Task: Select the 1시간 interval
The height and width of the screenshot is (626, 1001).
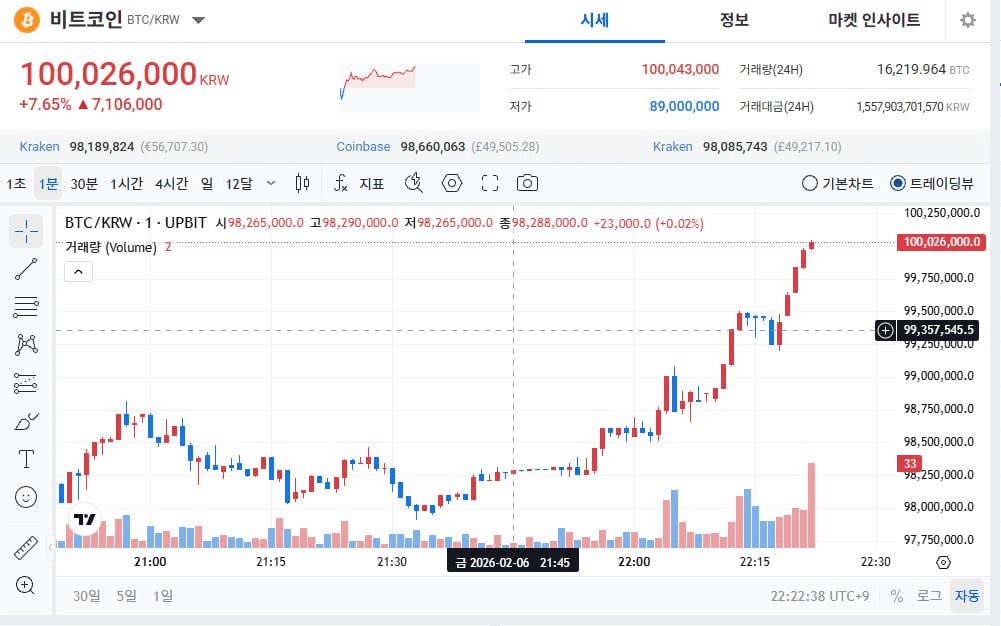Action: [x=126, y=184]
